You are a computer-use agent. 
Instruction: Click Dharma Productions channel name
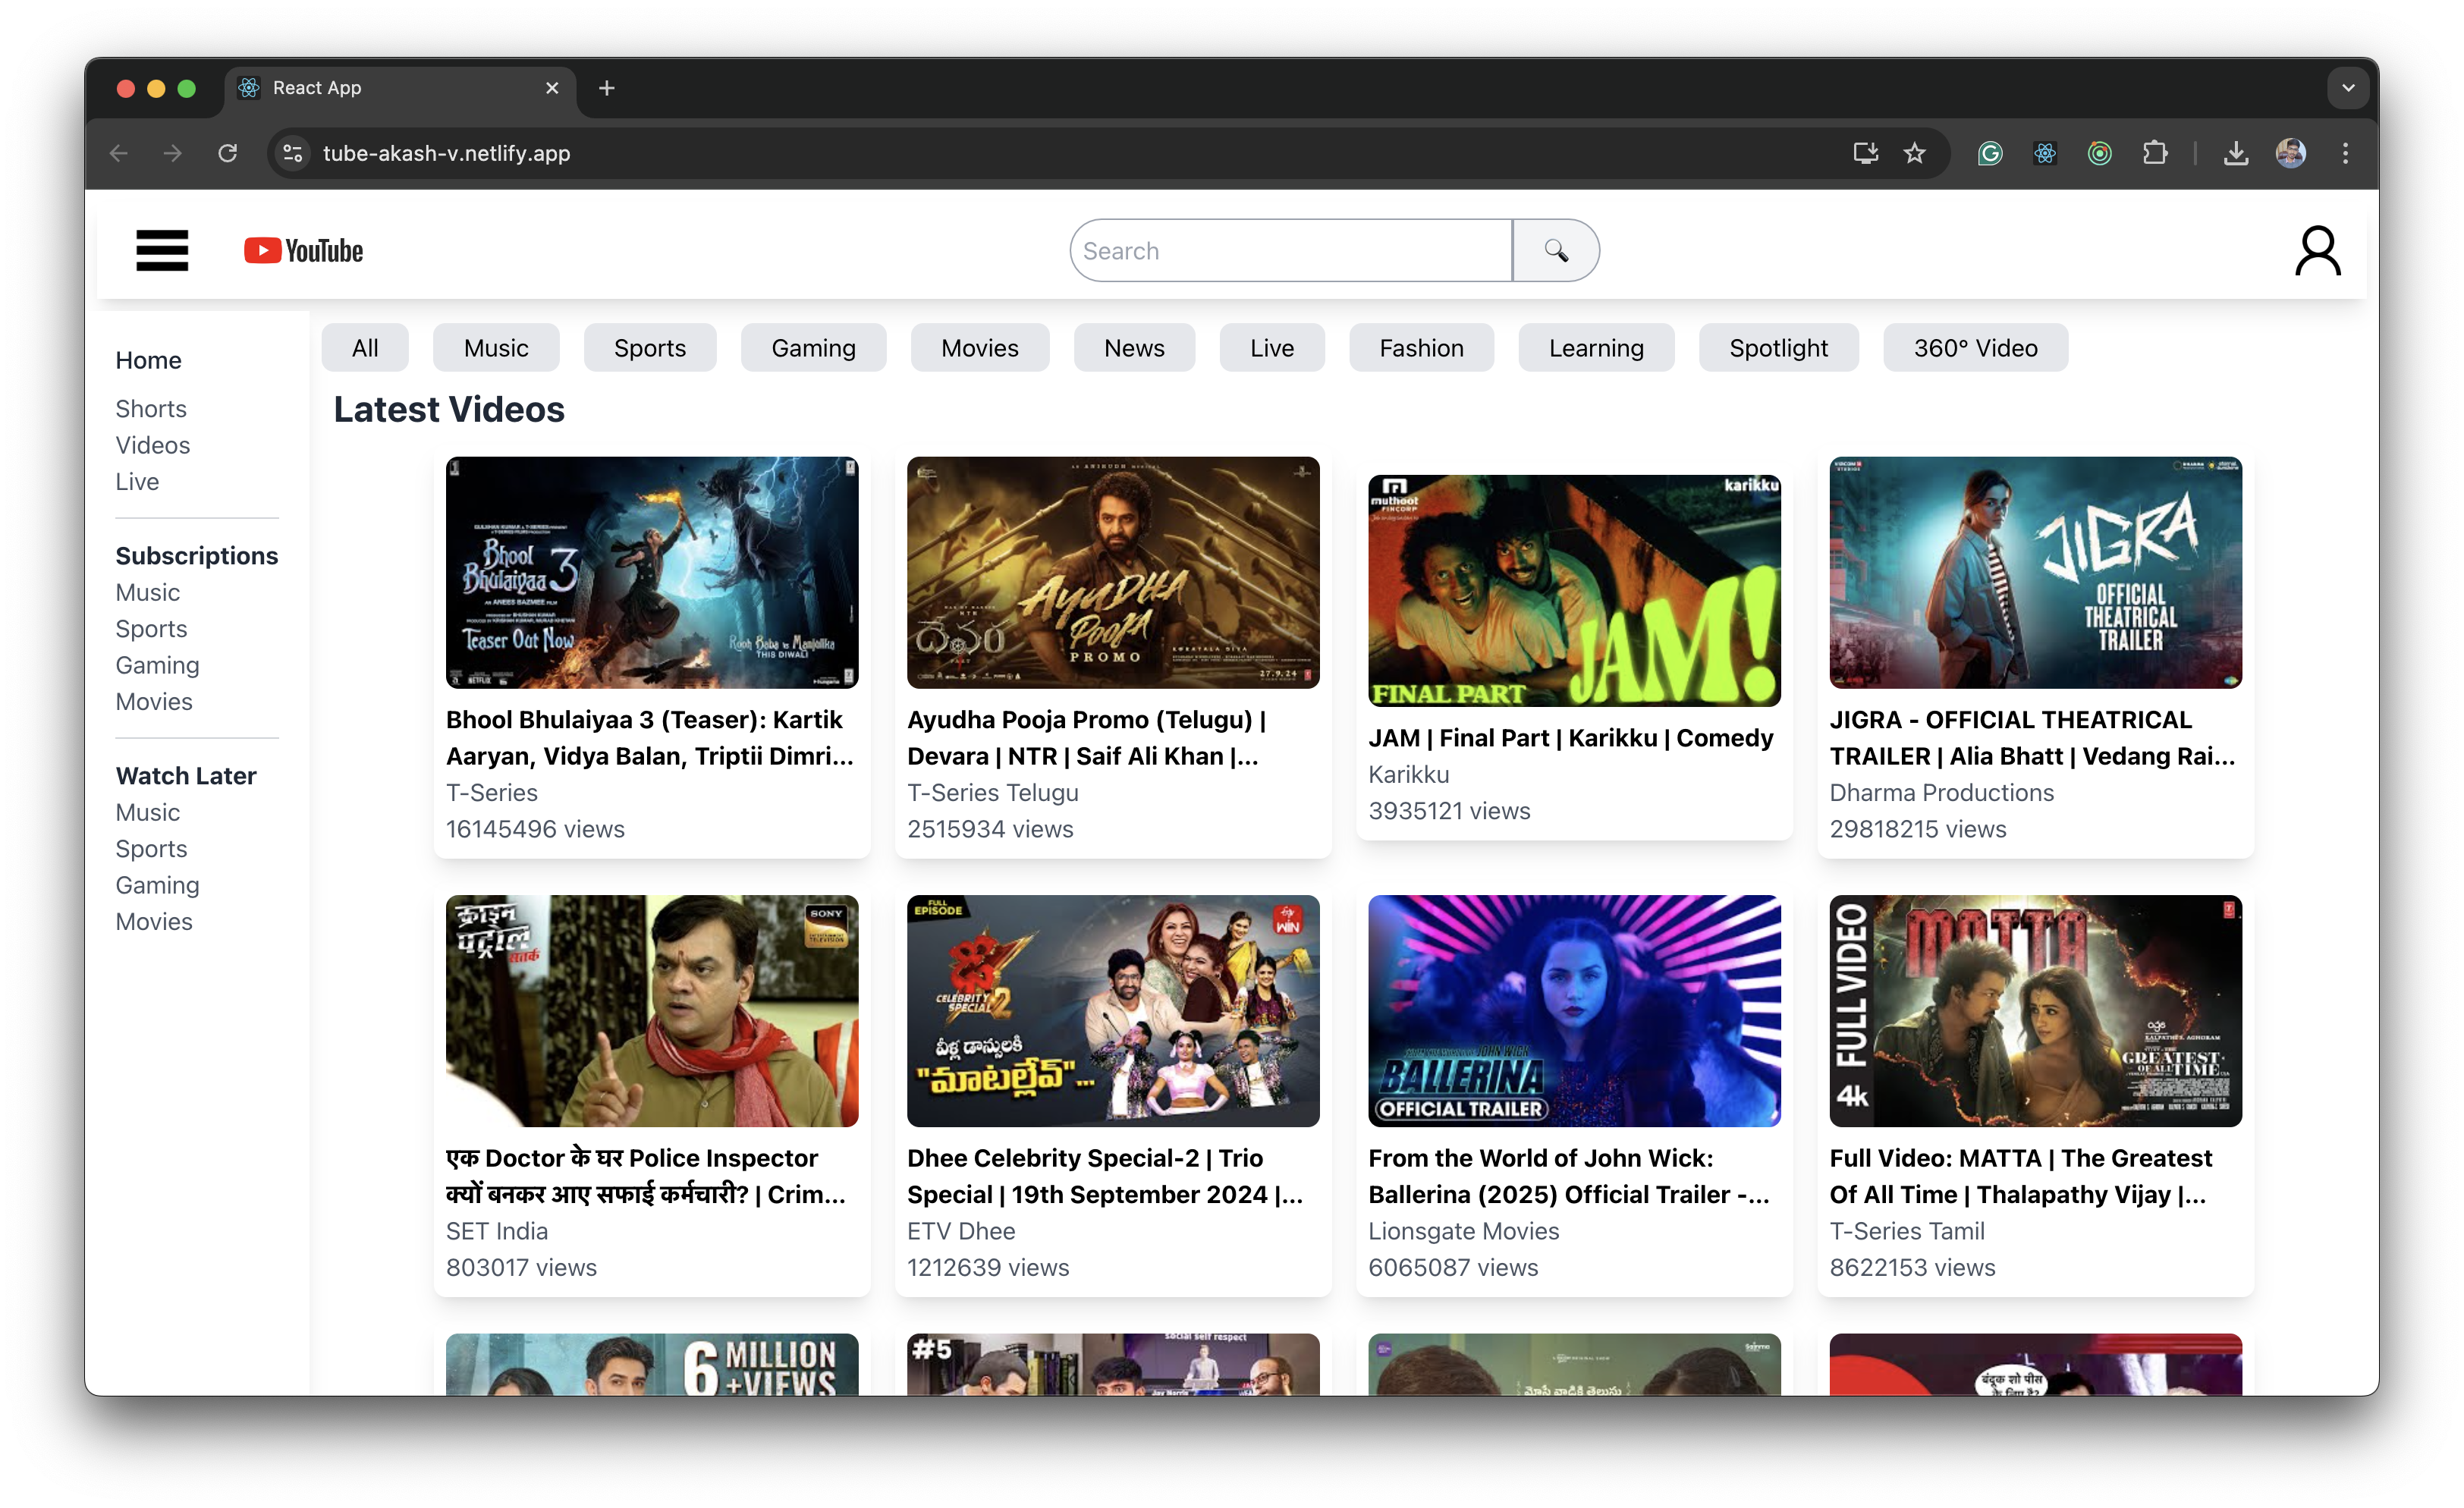click(1941, 793)
